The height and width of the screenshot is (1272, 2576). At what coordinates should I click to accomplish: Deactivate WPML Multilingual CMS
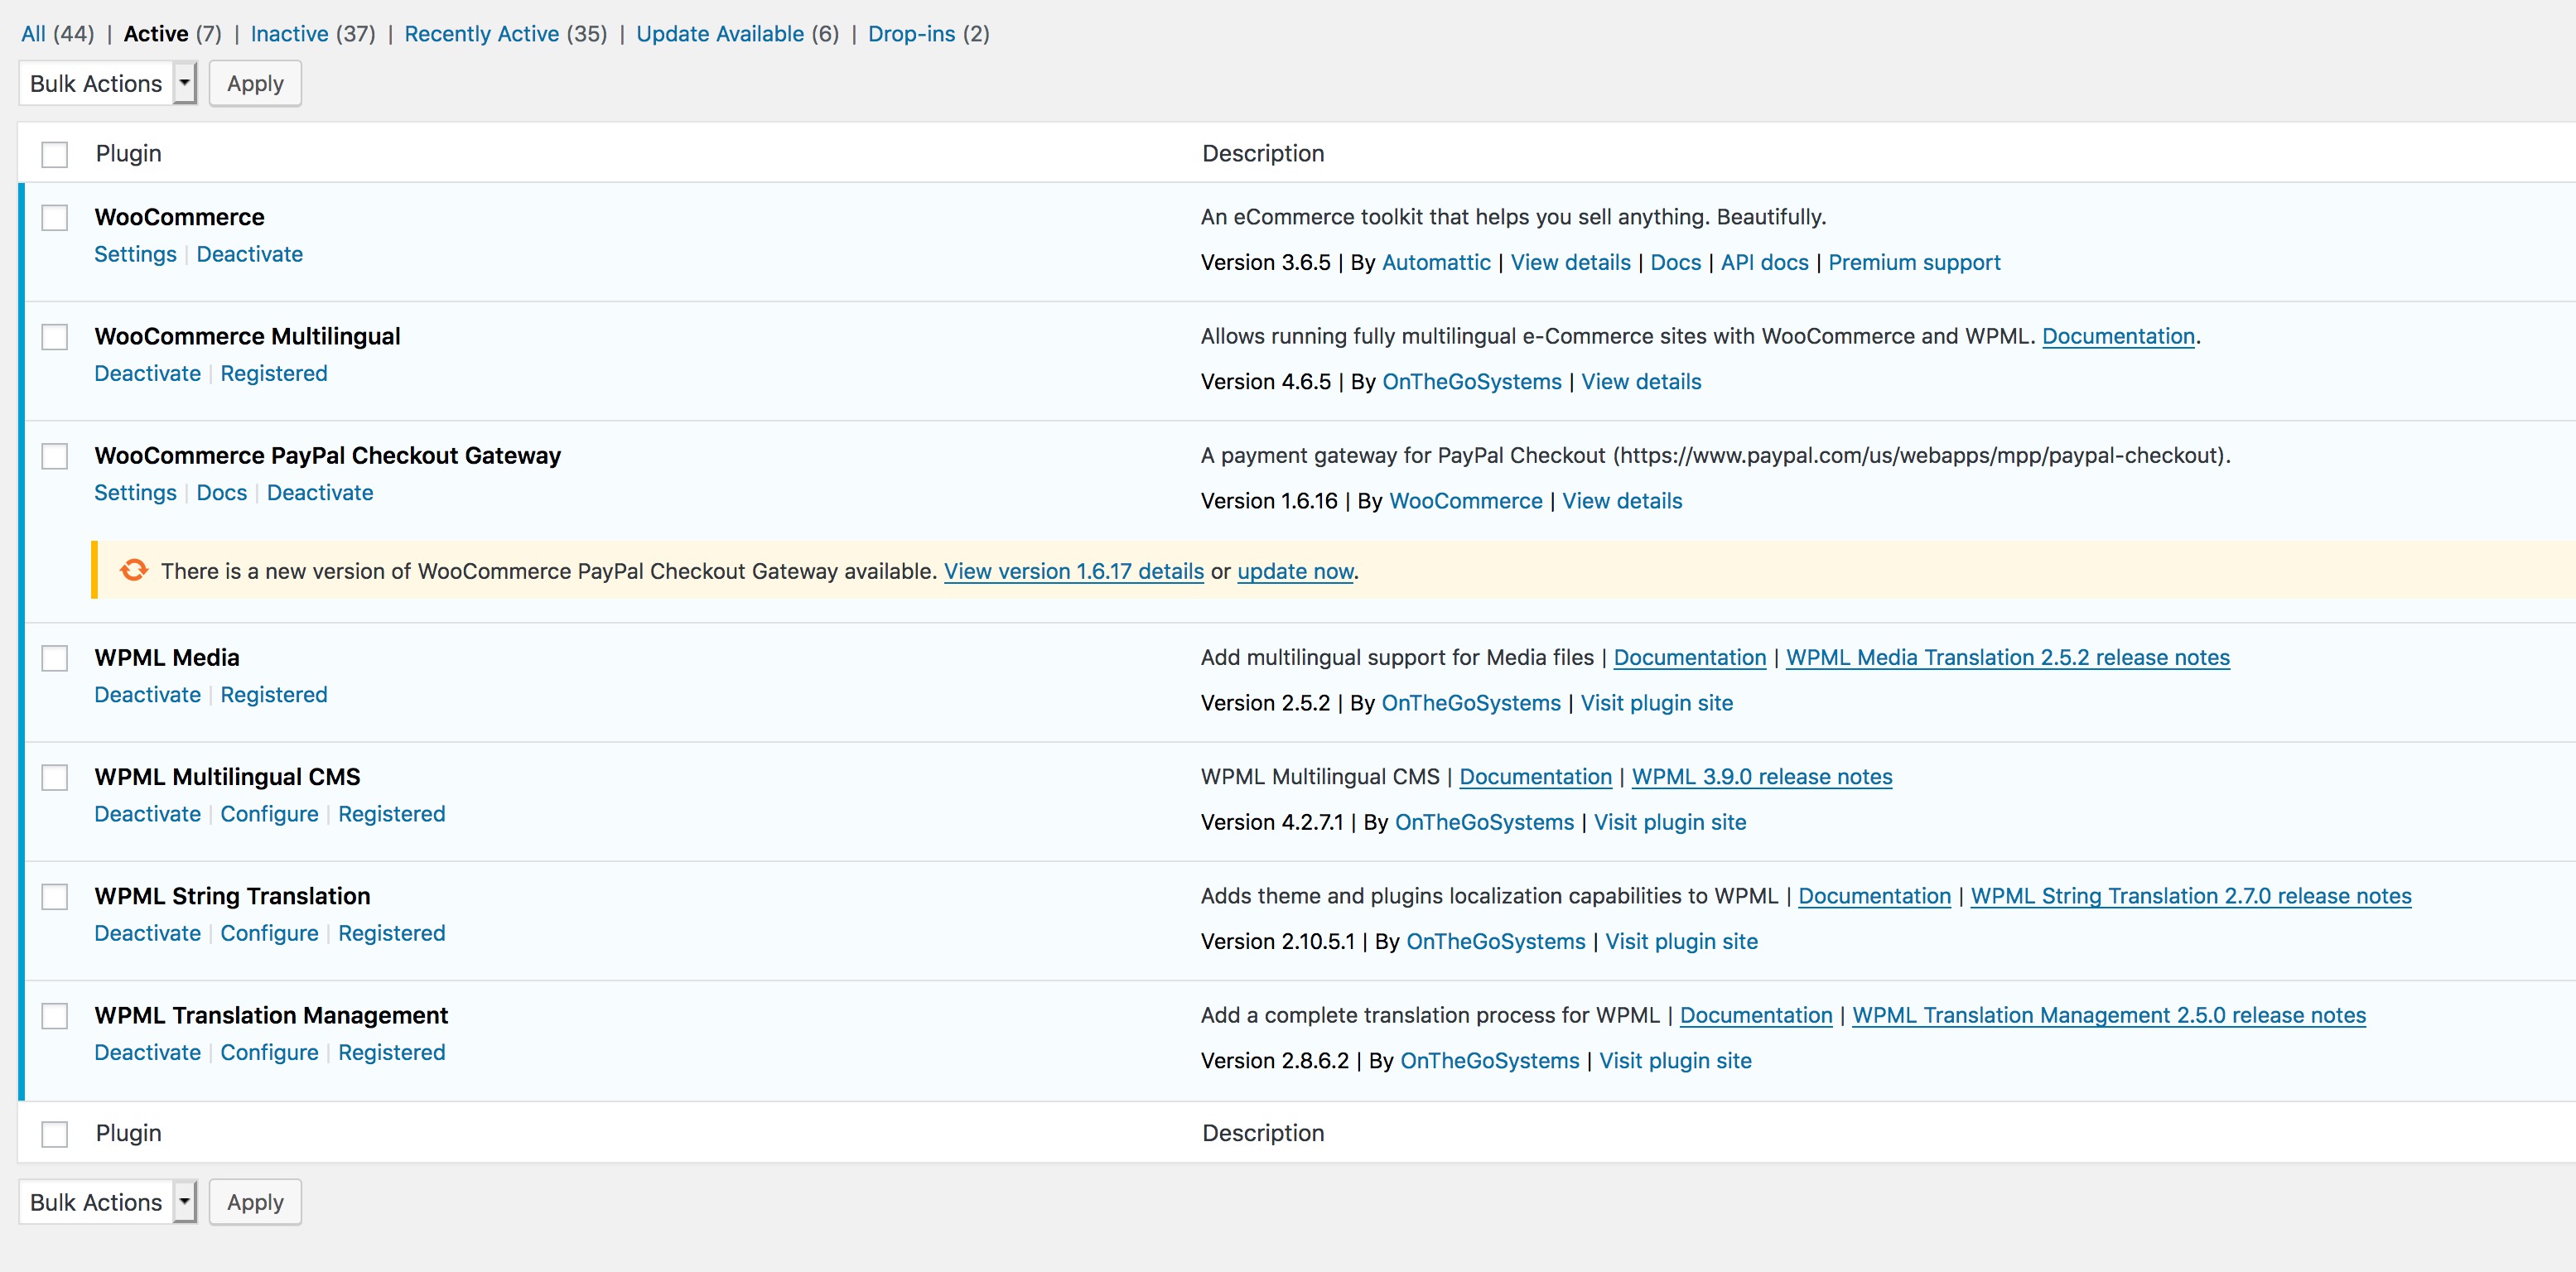[x=147, y=814]
